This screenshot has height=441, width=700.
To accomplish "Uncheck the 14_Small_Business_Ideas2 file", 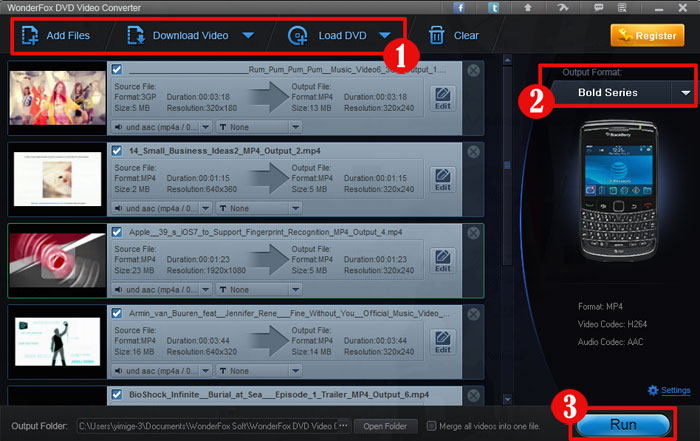I will (x=117, y=151).
